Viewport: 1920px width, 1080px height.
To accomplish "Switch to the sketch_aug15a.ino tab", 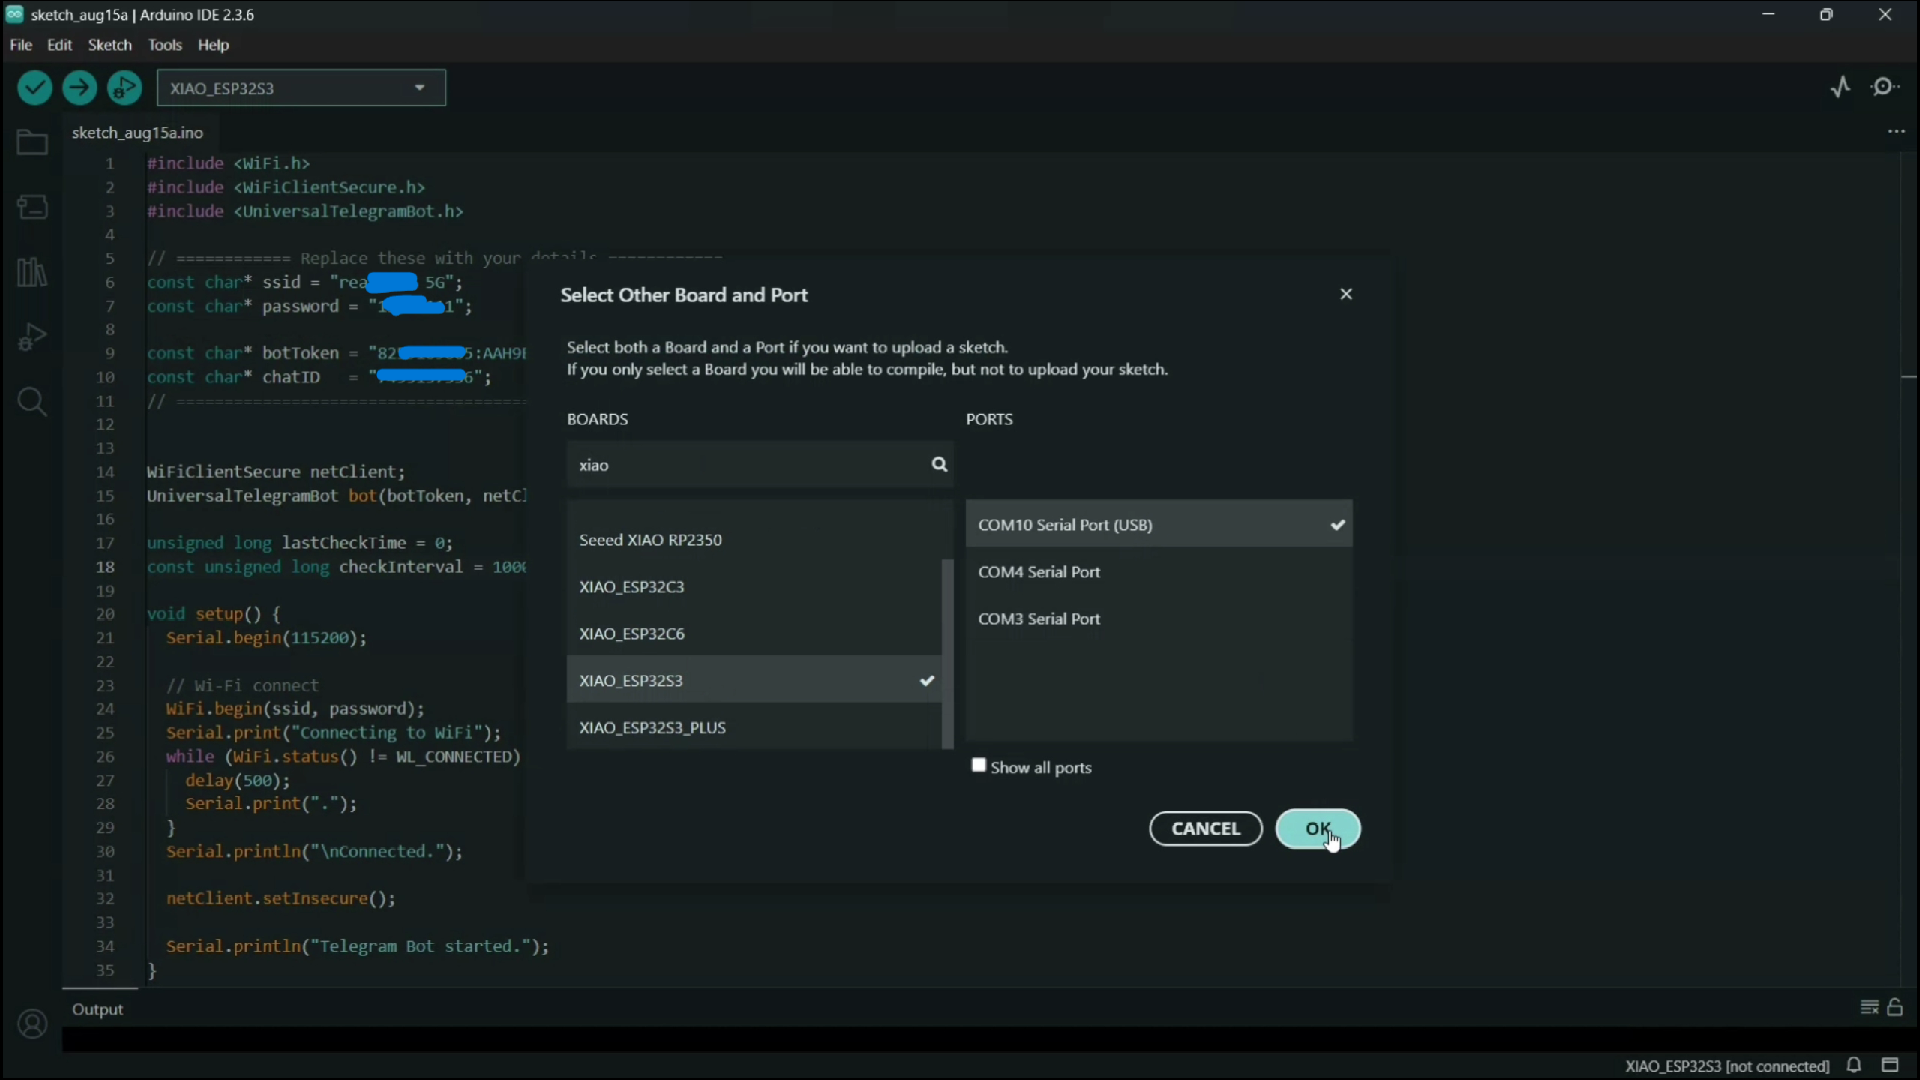I will pyautogui.click(x=138, y=132).
